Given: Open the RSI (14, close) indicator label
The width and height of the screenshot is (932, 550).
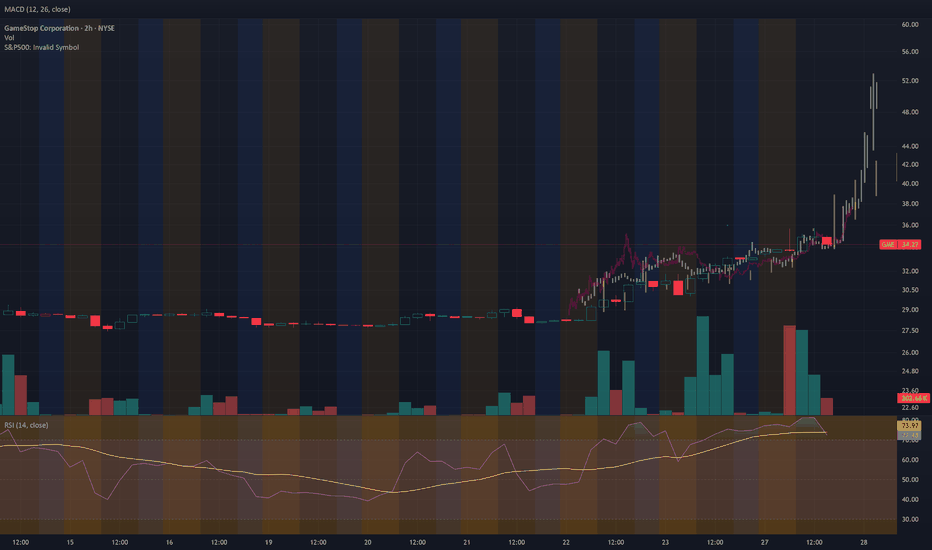Looking at the screenshot, I should 26,425.
